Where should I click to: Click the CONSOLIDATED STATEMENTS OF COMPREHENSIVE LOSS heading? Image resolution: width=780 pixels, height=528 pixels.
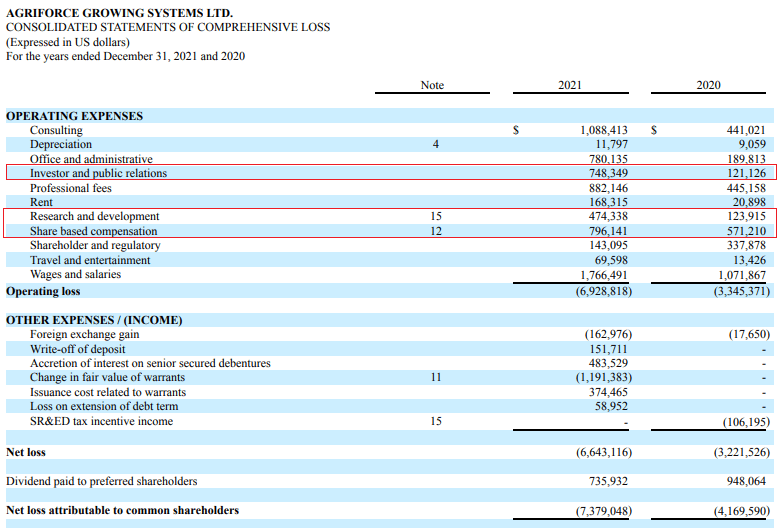pyautogui.click(x=168, y=27)
